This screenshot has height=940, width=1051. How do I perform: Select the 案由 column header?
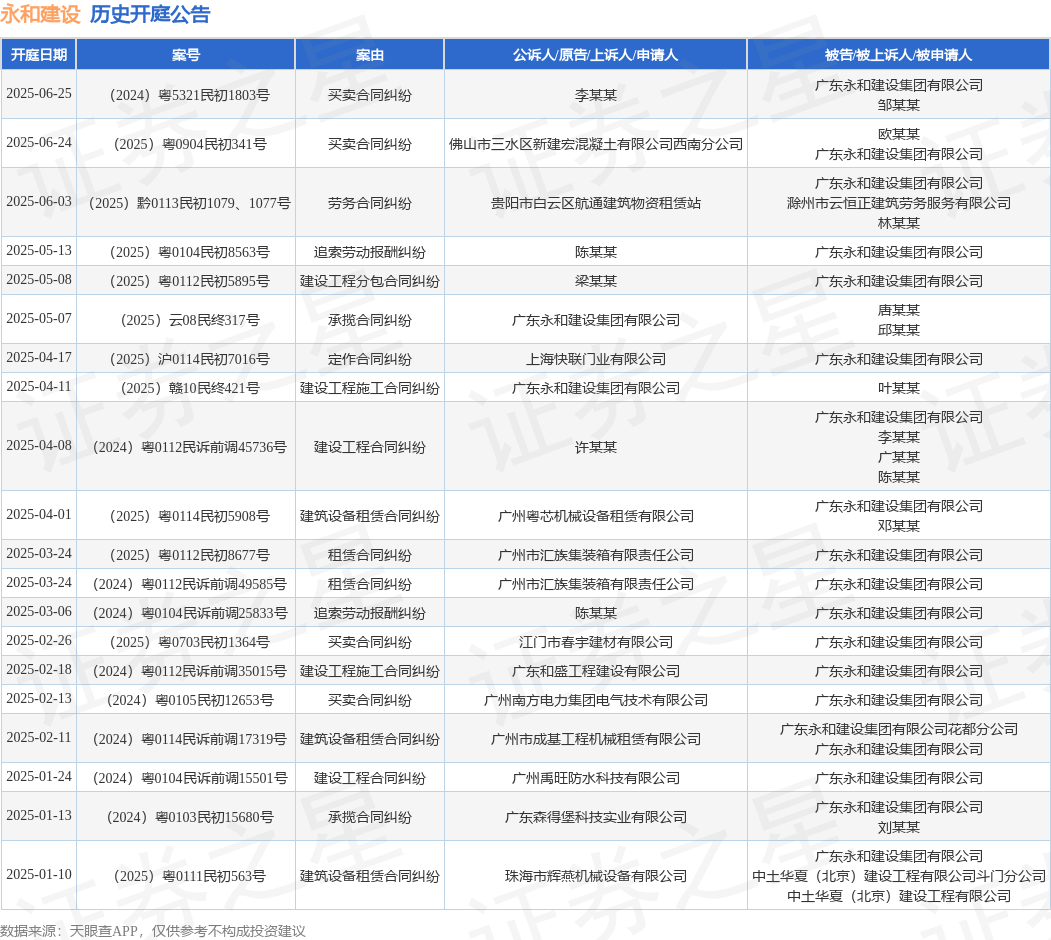coord(369,55)
